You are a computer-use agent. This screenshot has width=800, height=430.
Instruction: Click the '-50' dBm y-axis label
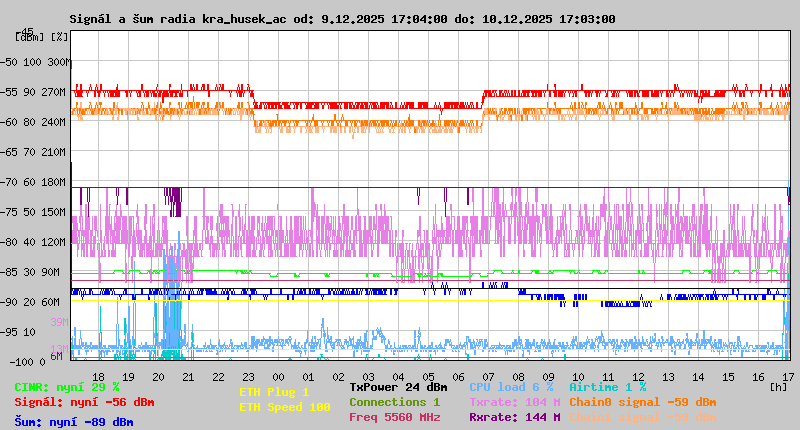(x=8, y=62)
